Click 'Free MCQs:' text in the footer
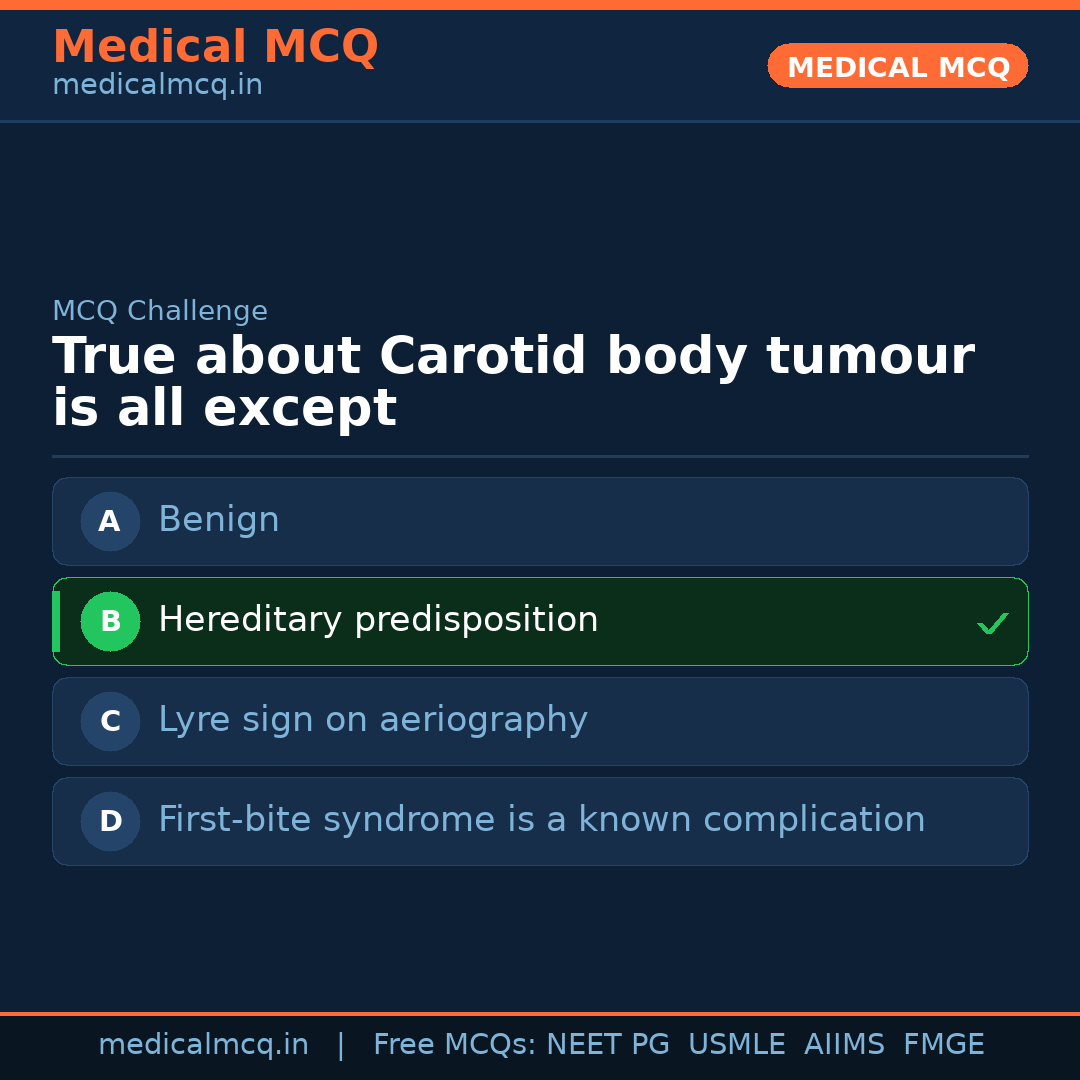1080x1080 pixels. (455, 1045)
